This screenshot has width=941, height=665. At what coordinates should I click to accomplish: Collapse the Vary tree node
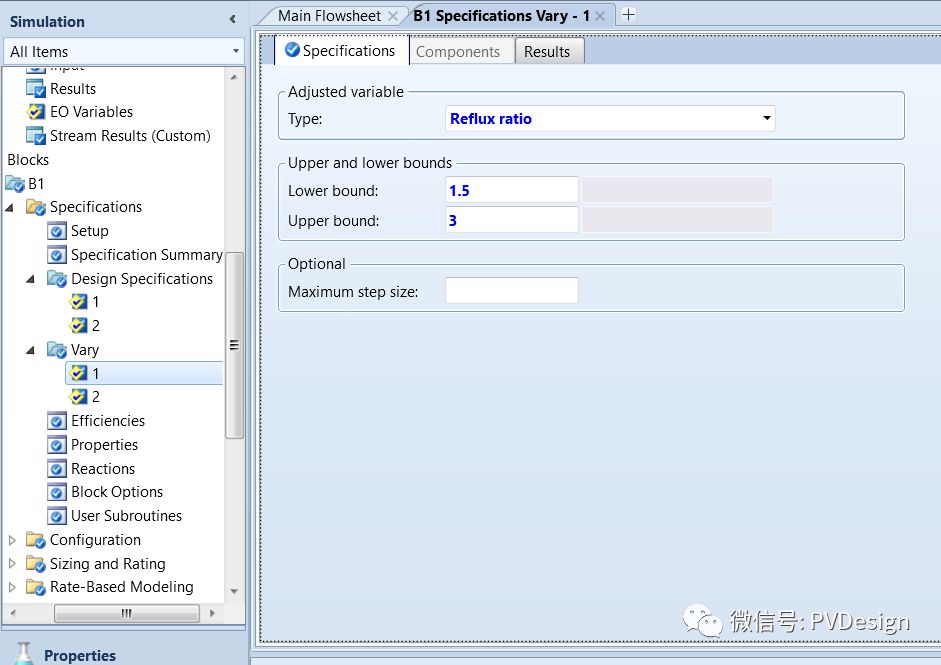click(31, 350)
